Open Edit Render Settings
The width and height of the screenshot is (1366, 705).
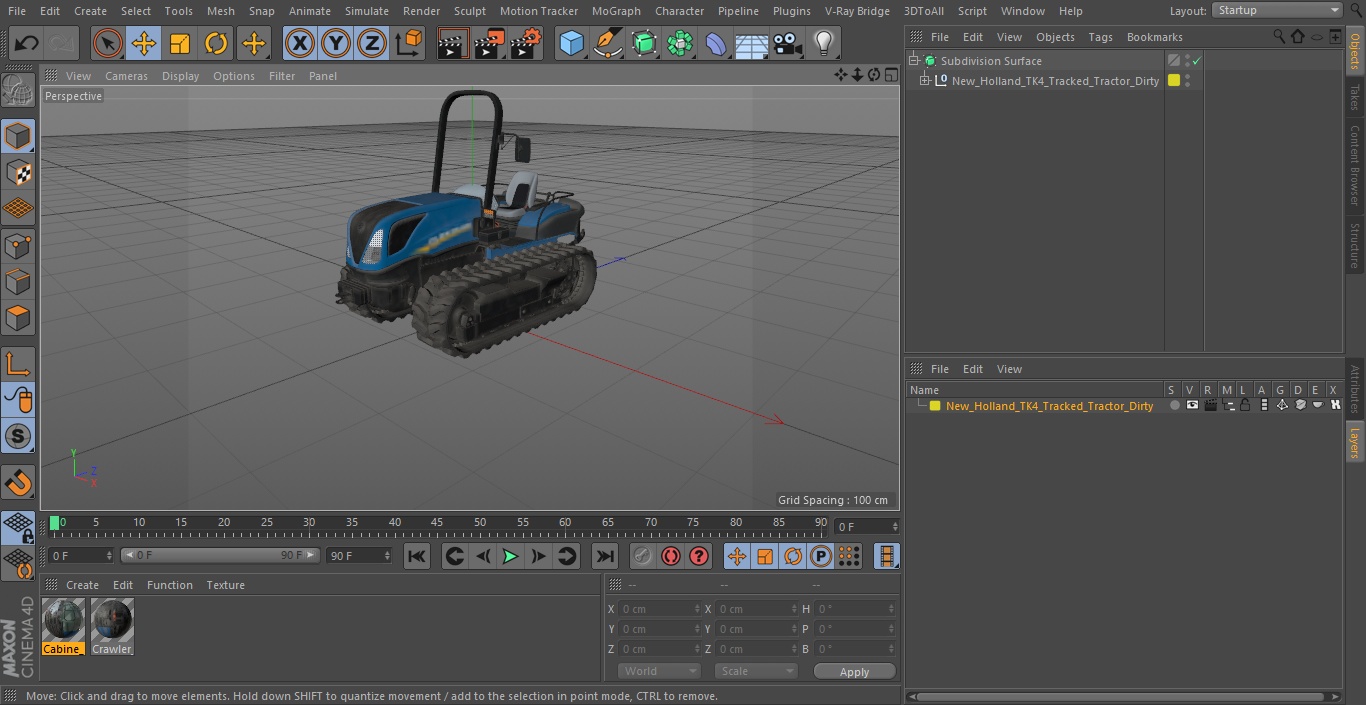(526, 43)
